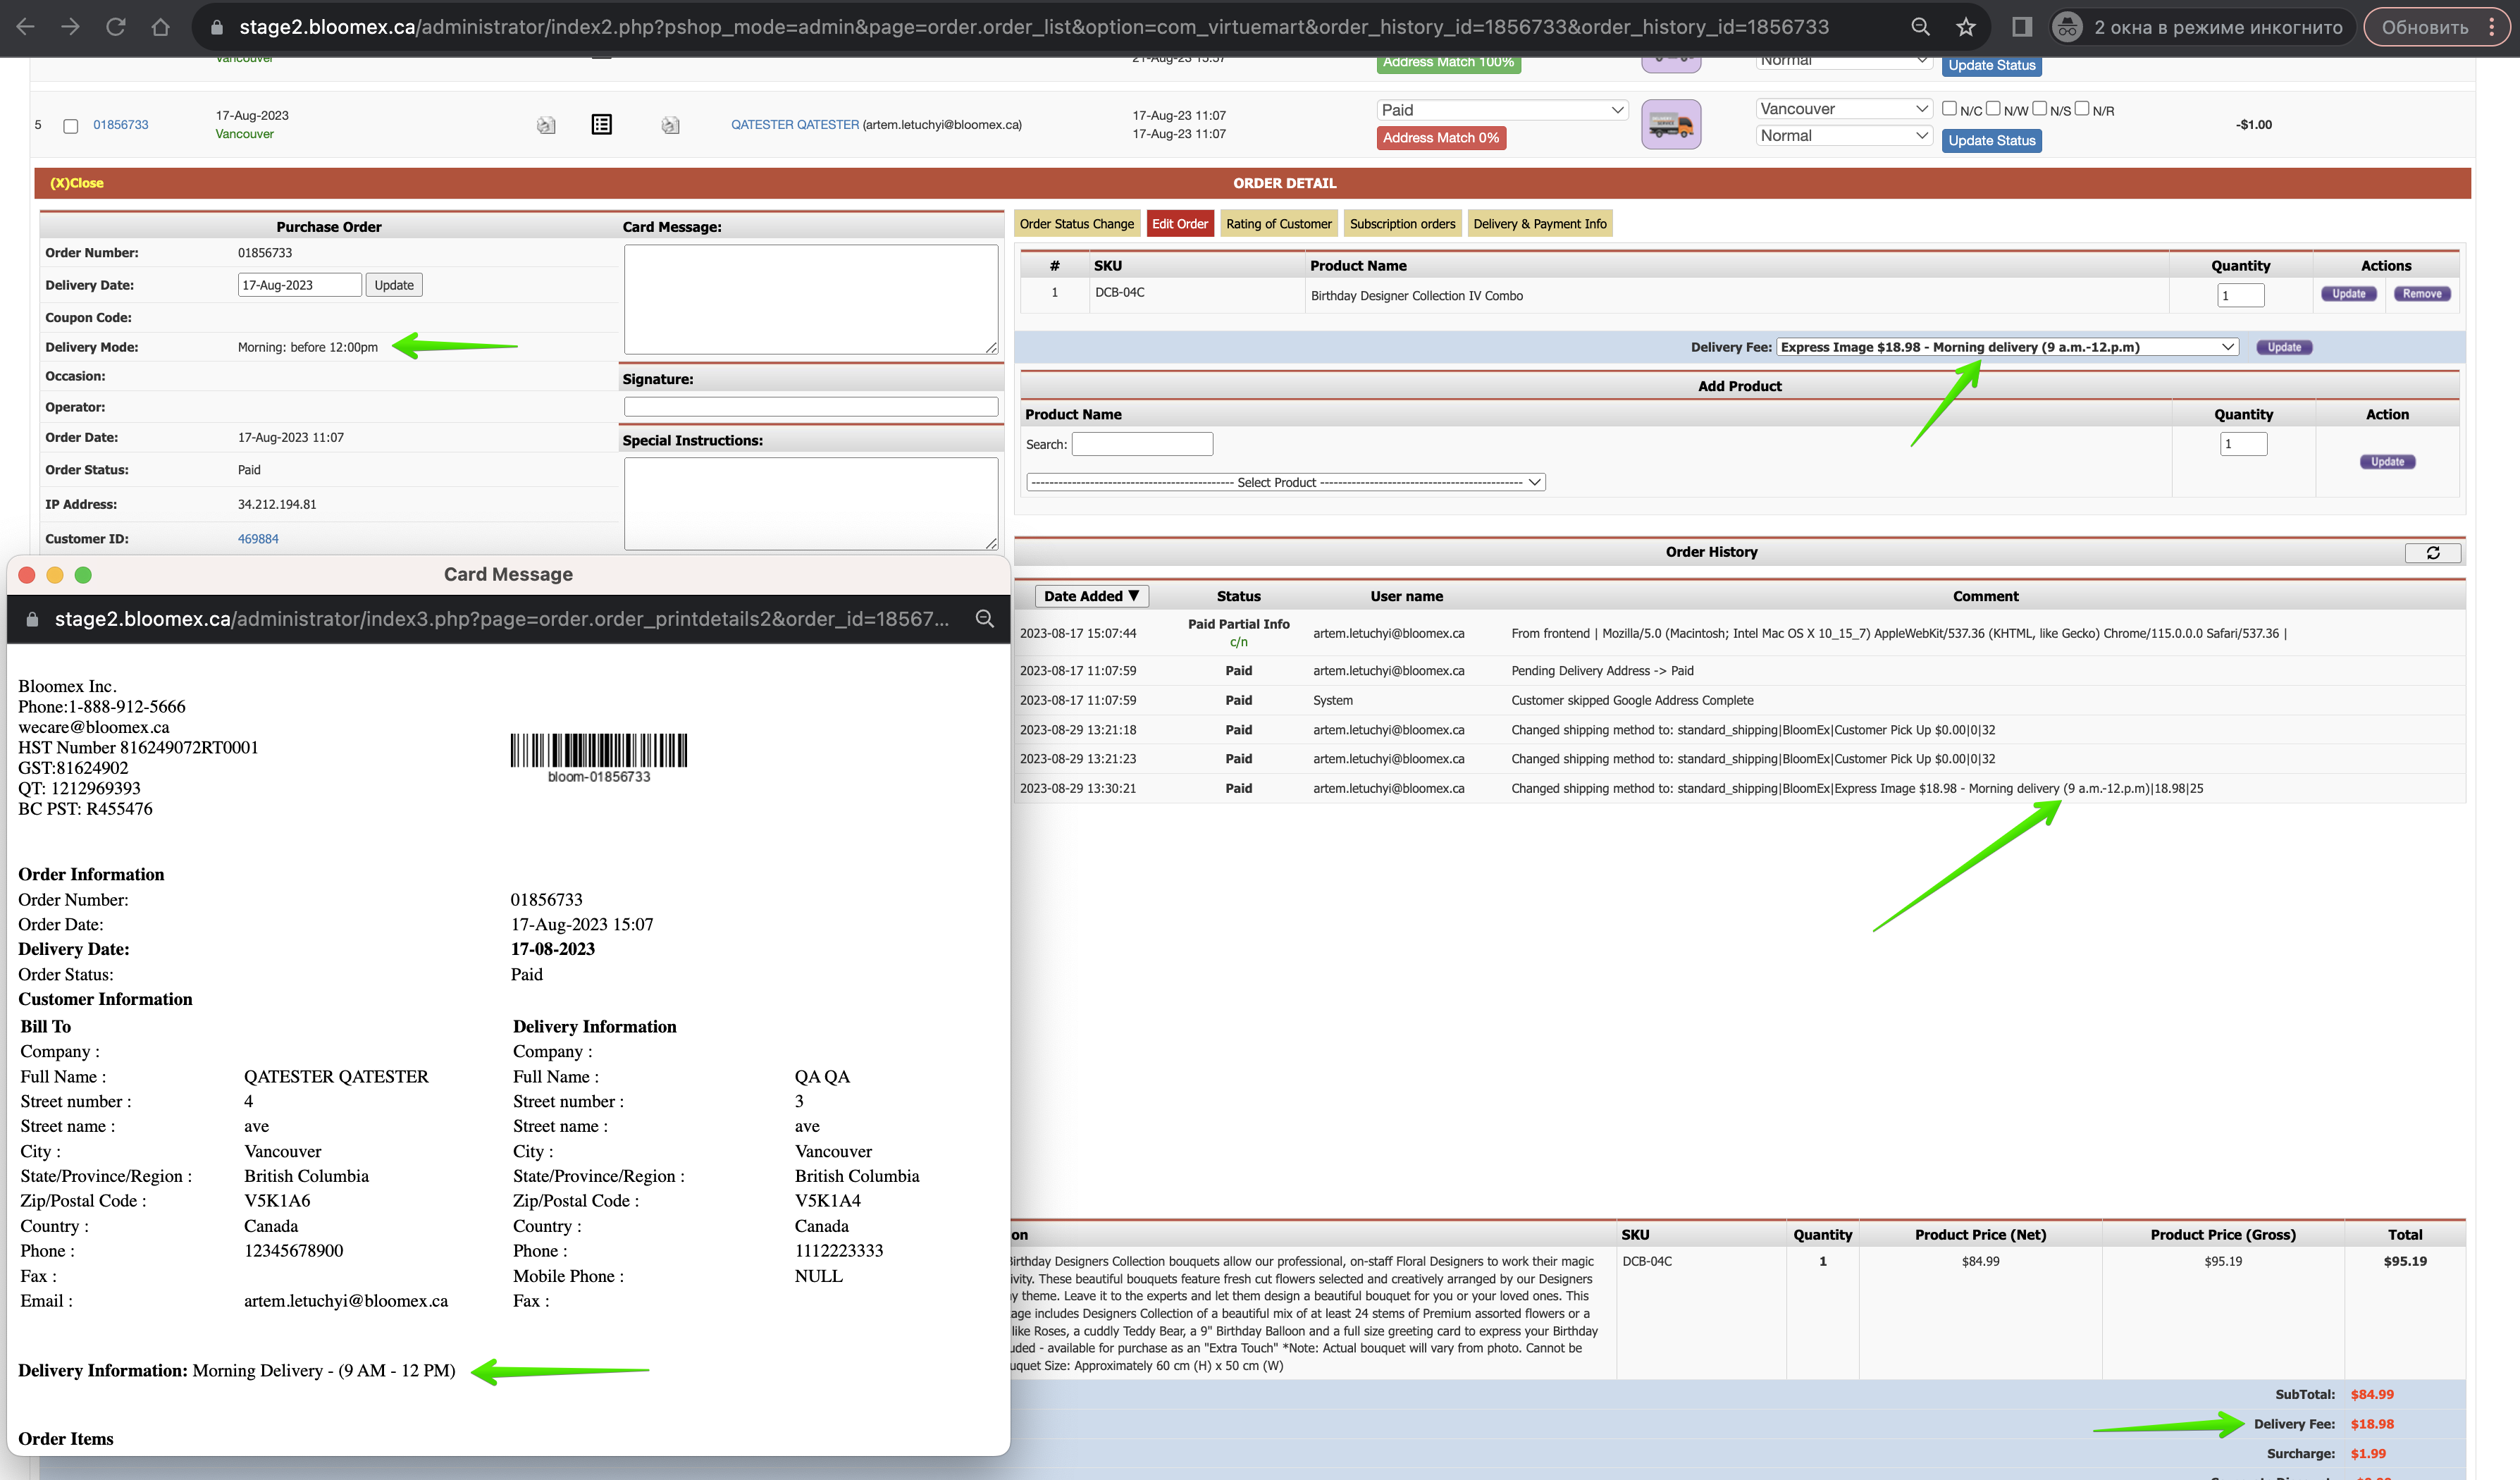Viewport: 2520px width, 1480px height.
Task: Open the Delivery Fee Express Image dropdown
Action: pos(2007,347)
